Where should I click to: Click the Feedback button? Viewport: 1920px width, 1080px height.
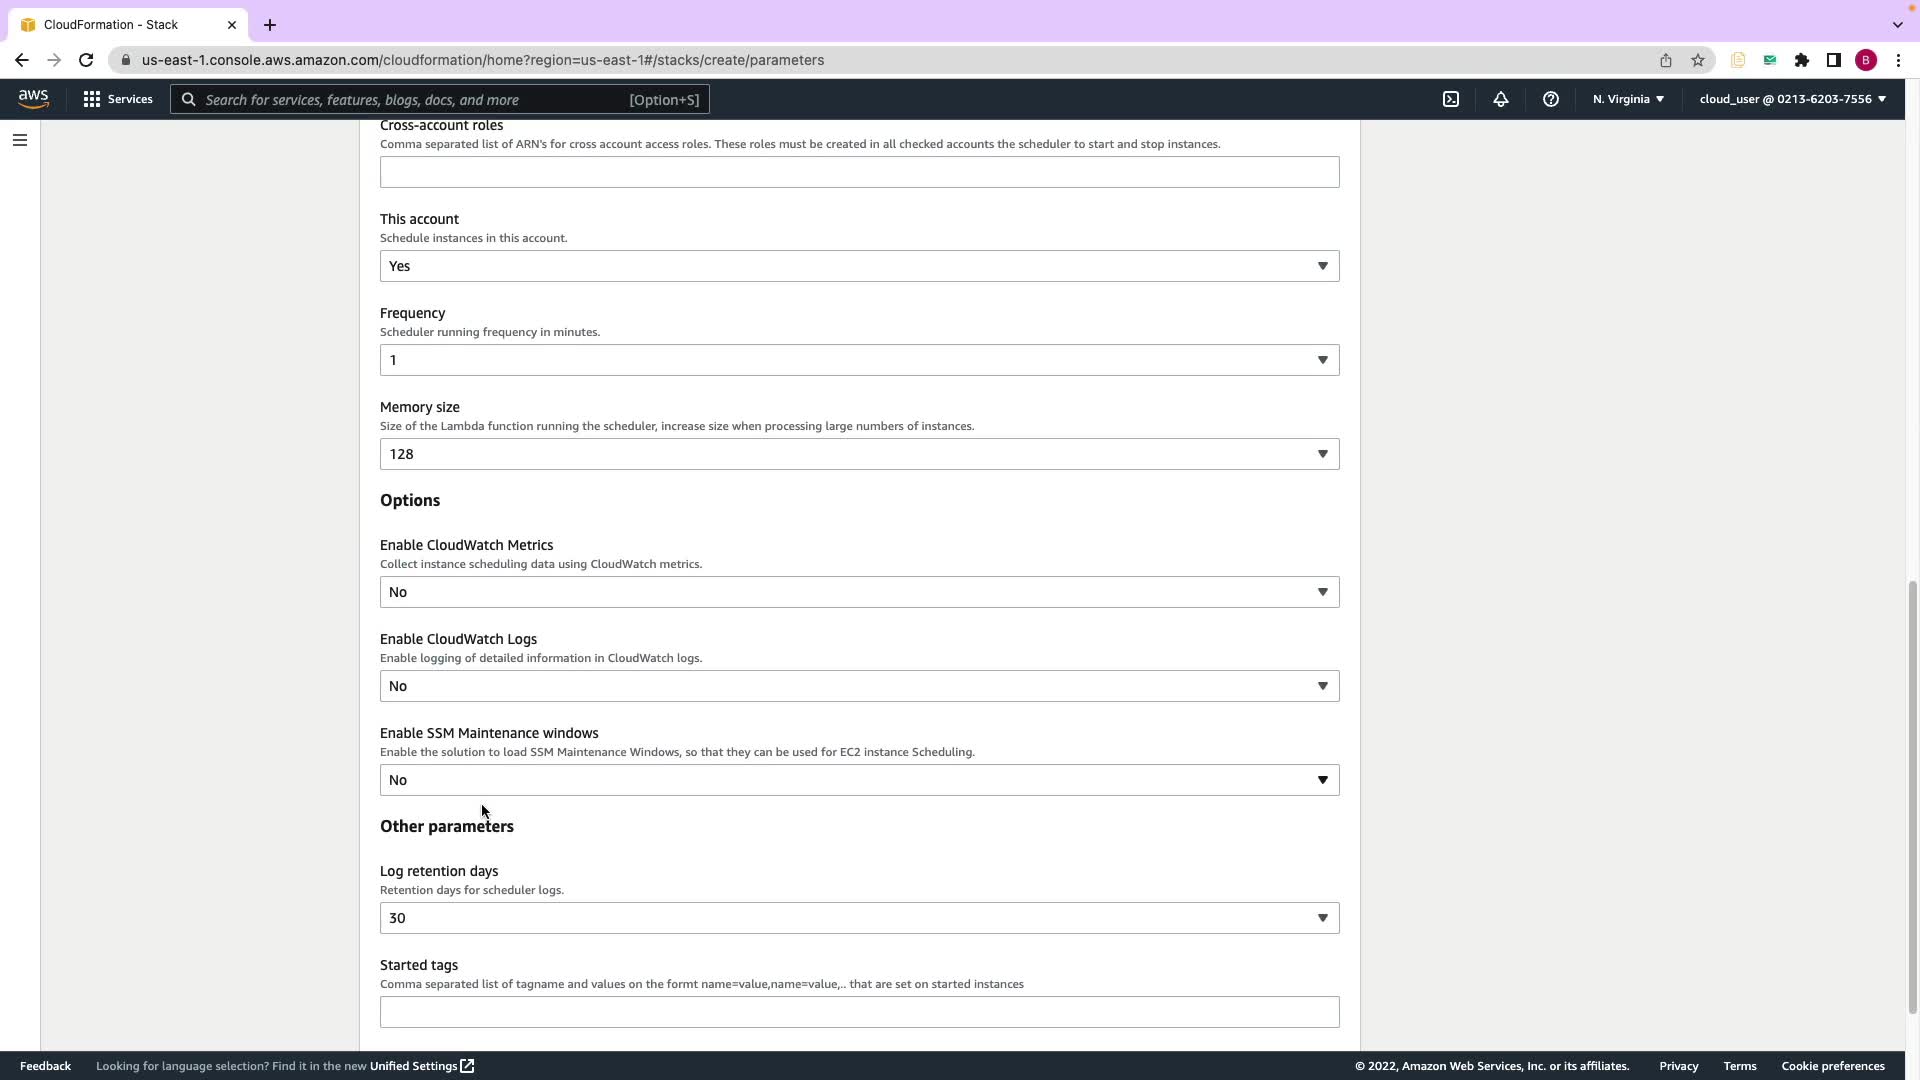pos(45,1066)
